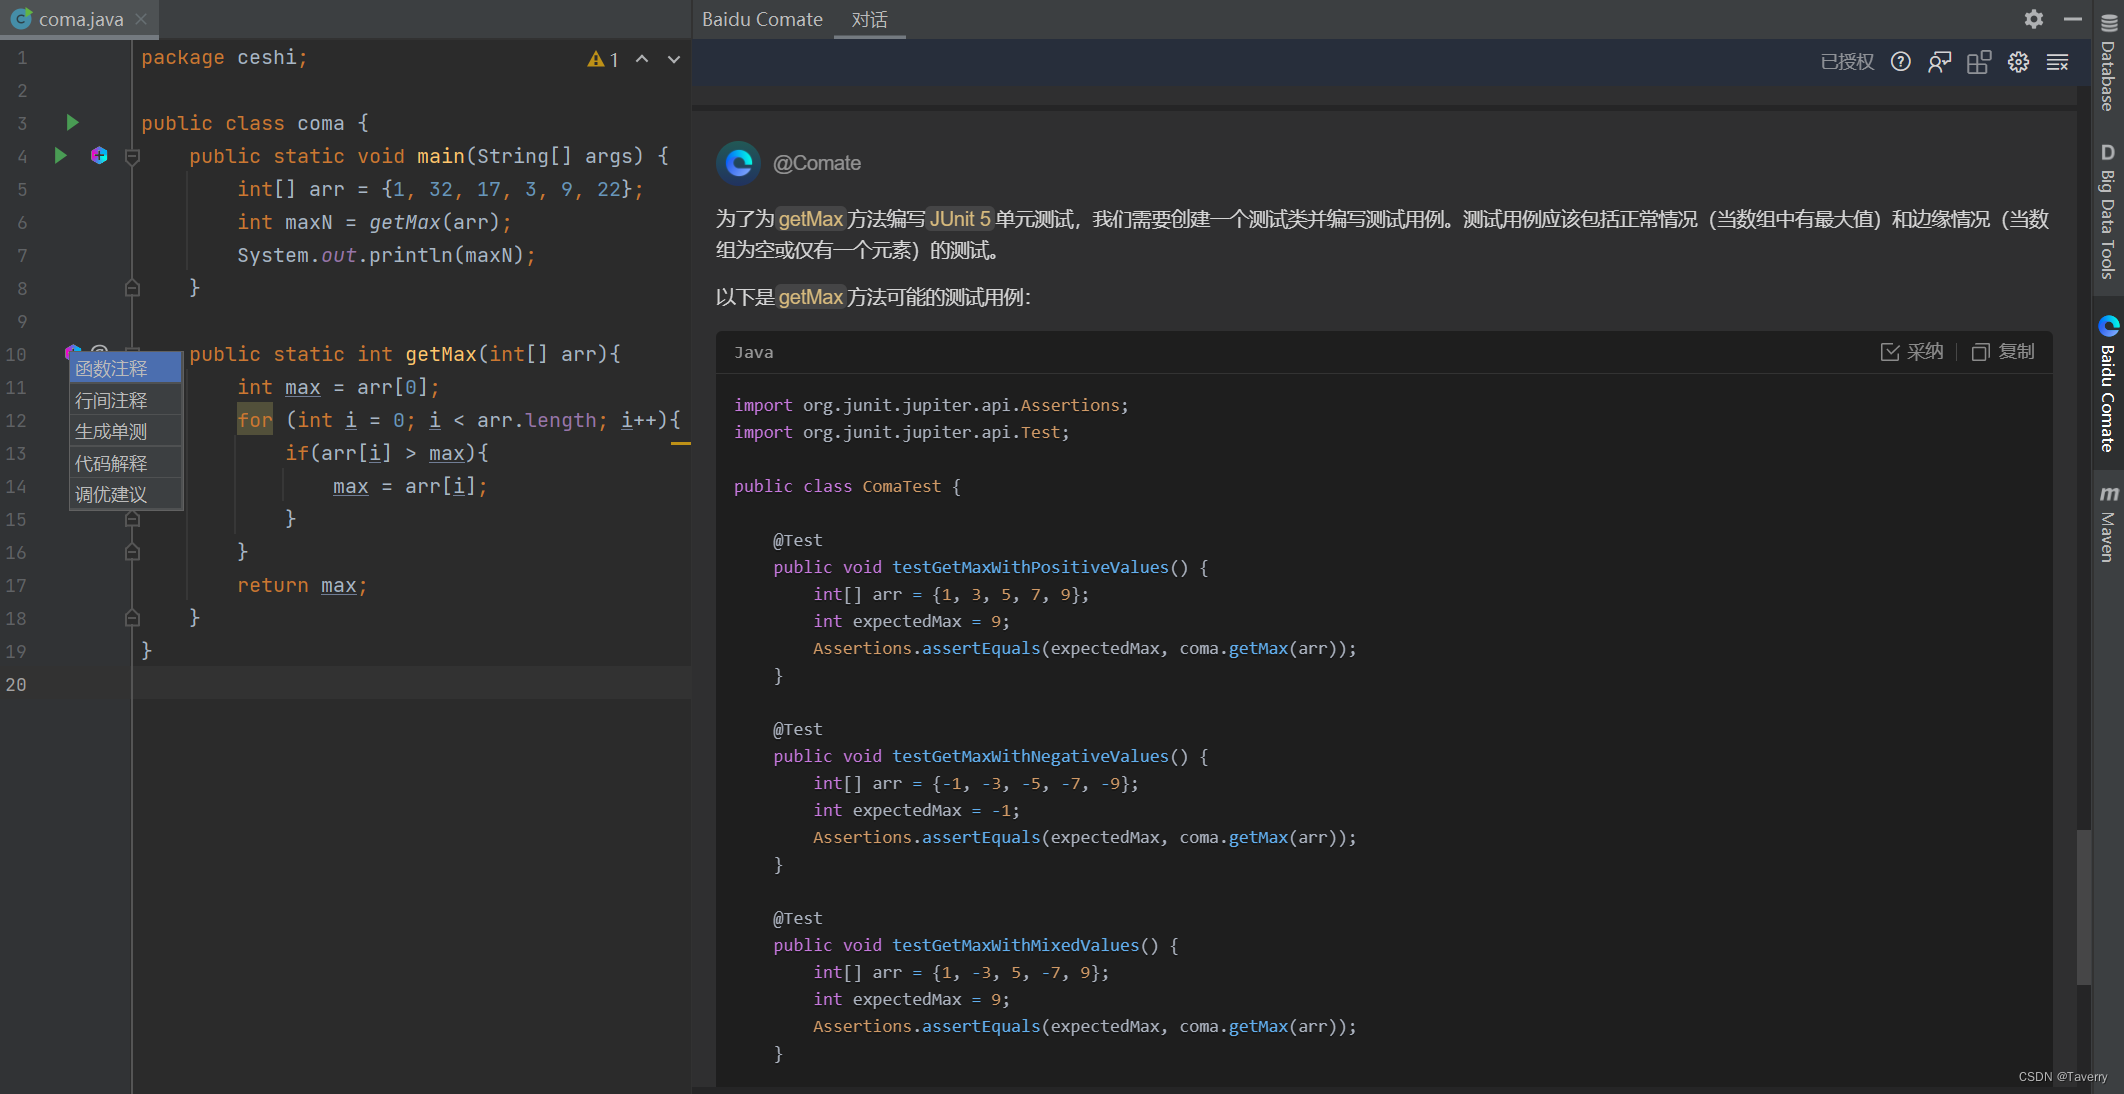The image size is (2124, 1094).
Task: Click the highlighted 'for' keyword
Action: (255, 420)
